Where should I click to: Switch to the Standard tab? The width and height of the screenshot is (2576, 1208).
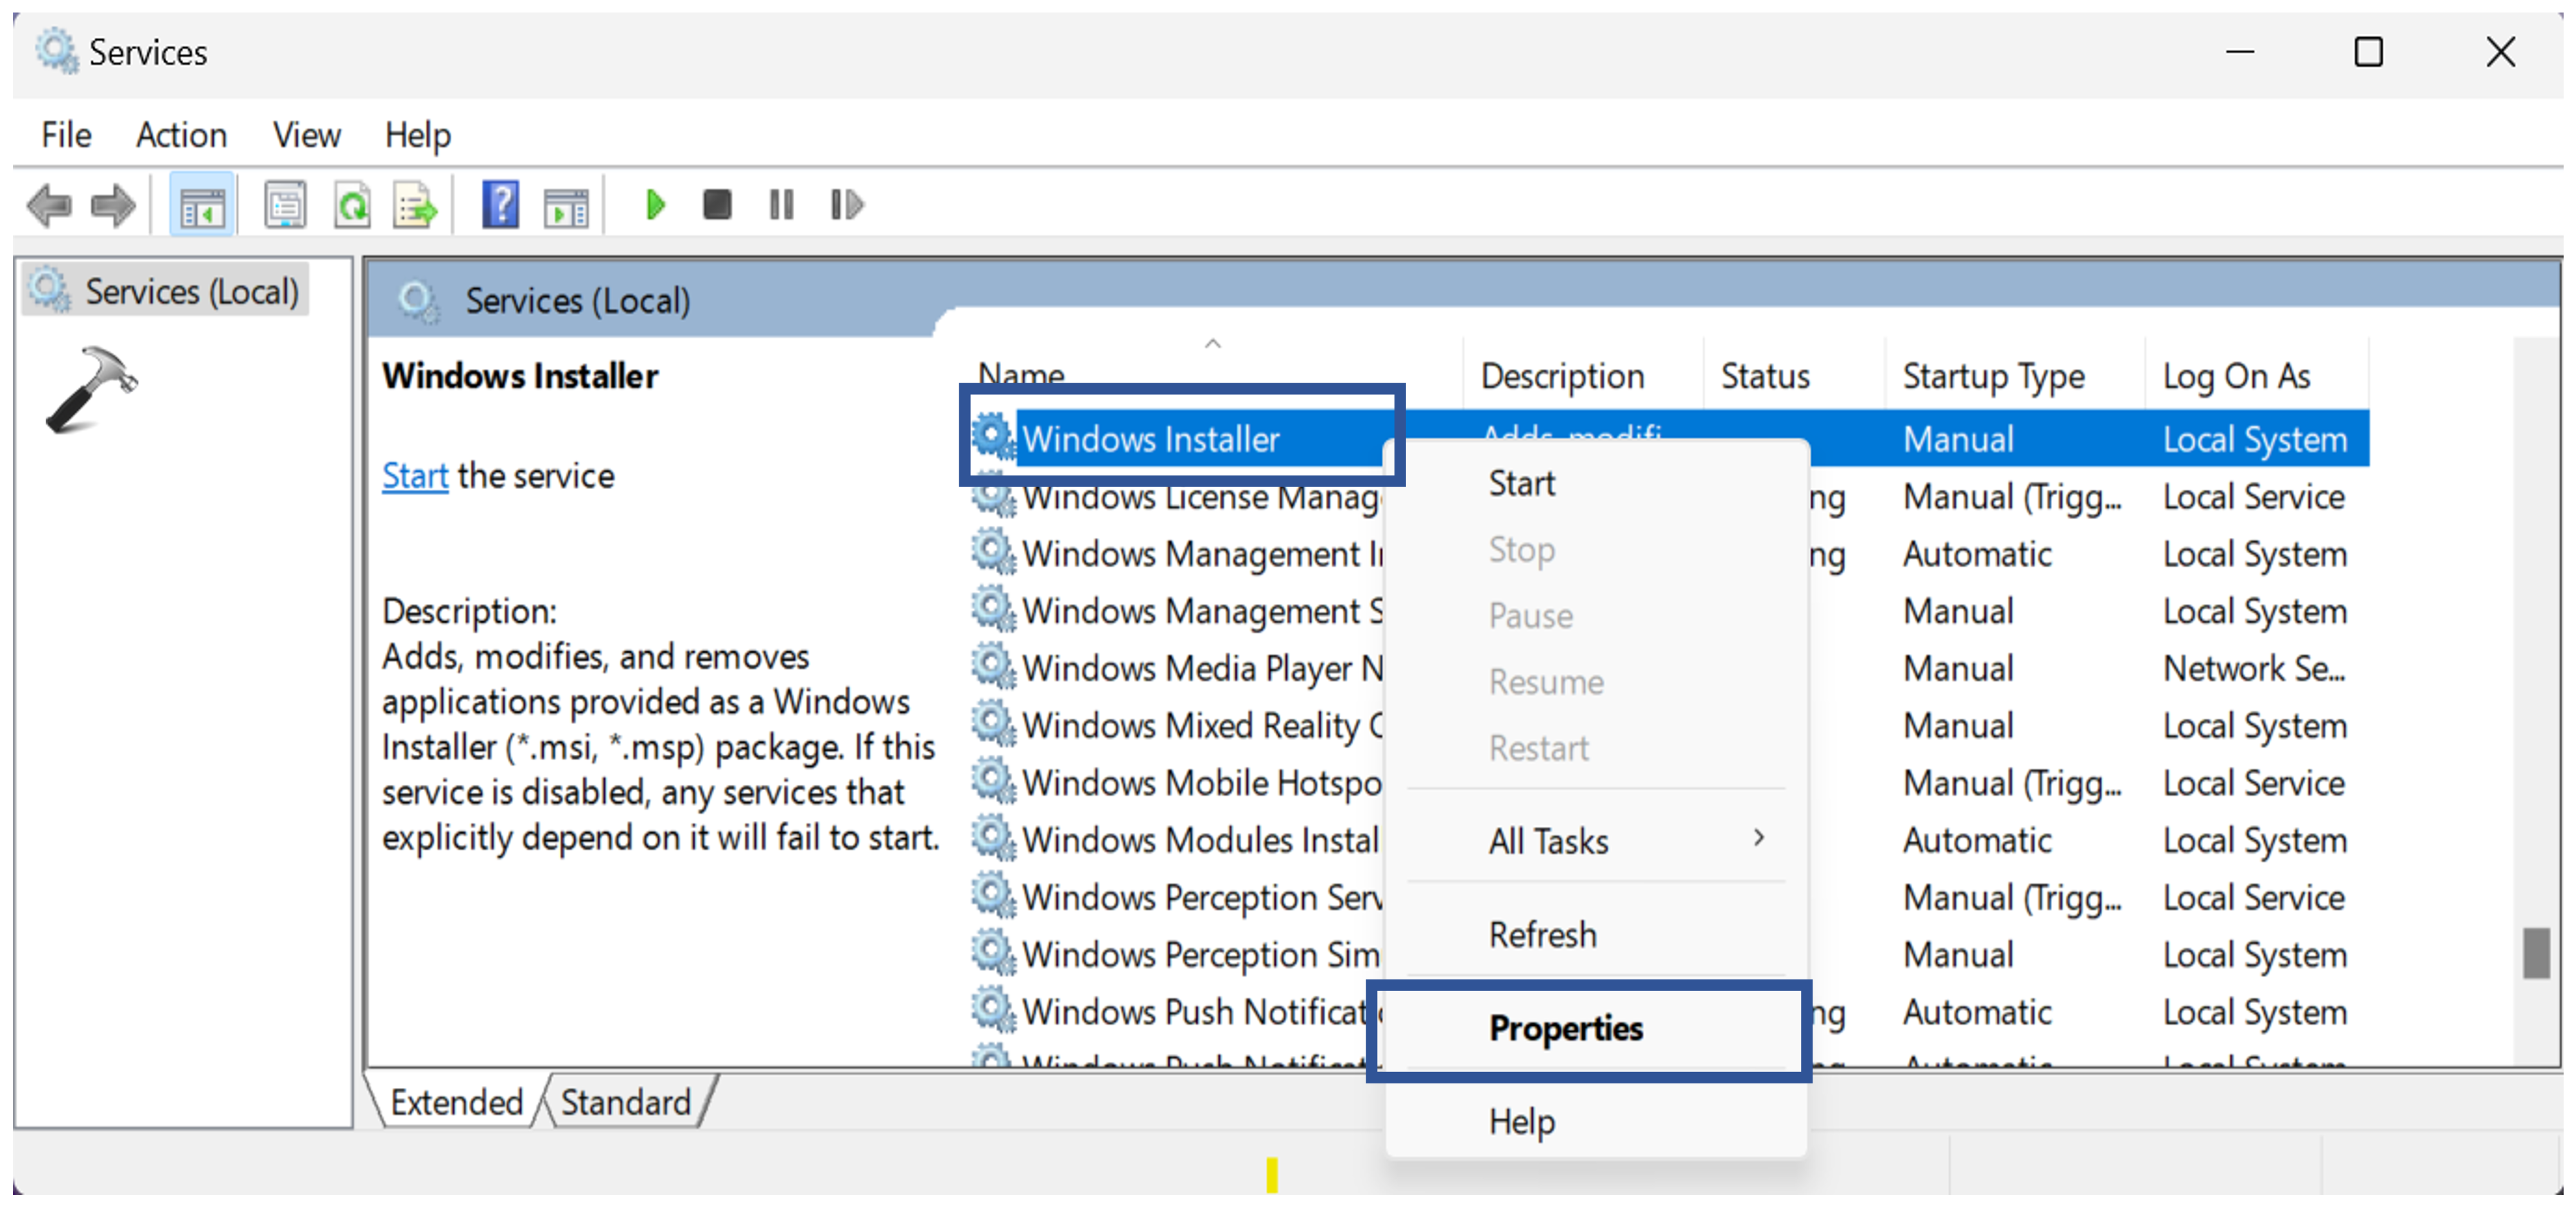pyautogui.click(x=625, y=1102)
